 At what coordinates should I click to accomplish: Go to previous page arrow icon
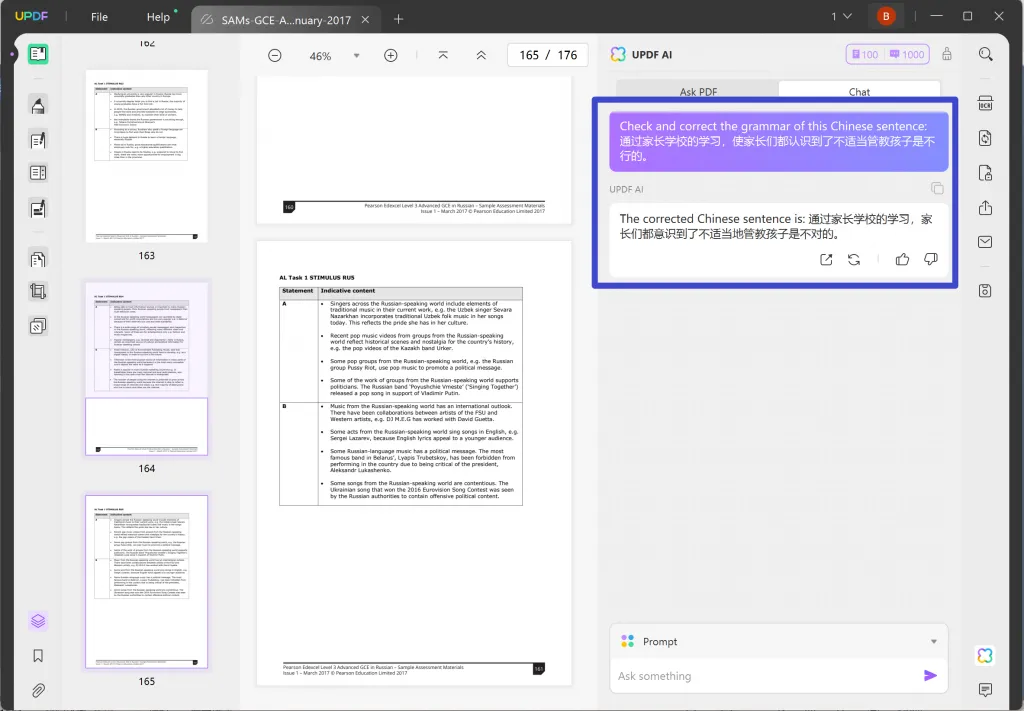click(481, 55)
